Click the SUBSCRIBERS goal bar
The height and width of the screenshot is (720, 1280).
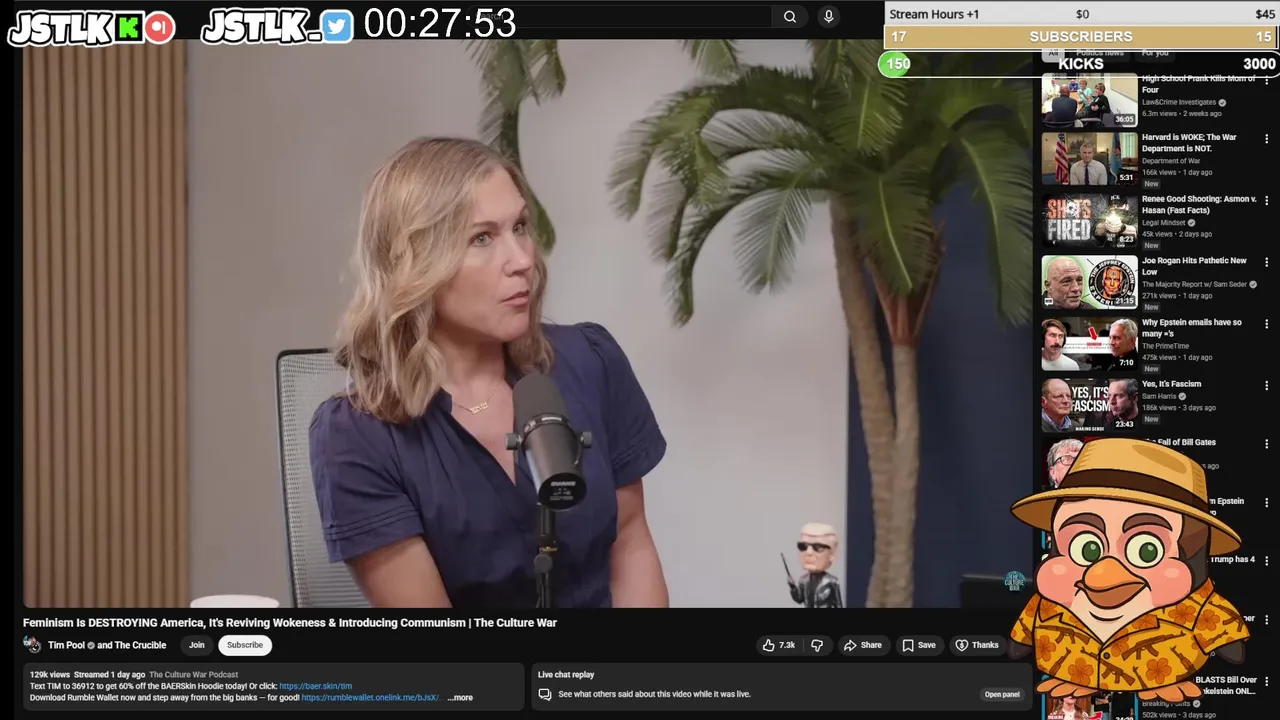tap(1081, 37)
